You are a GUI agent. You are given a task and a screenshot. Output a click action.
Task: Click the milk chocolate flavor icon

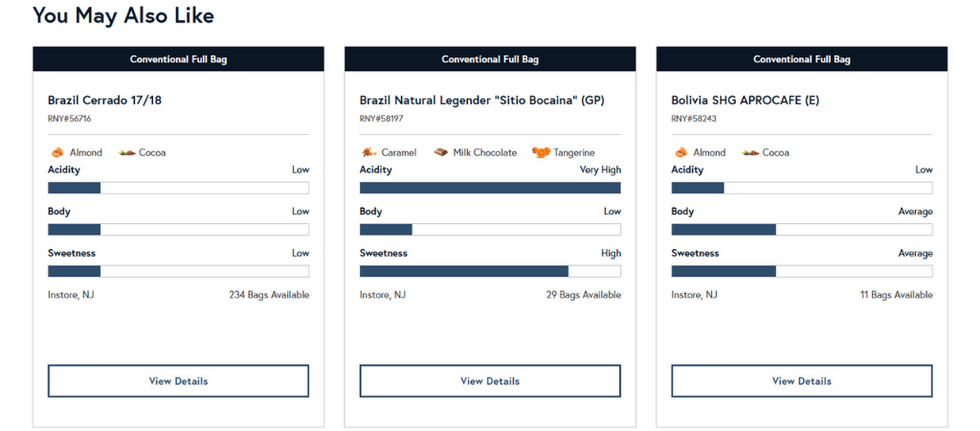(x=441, y=152)
